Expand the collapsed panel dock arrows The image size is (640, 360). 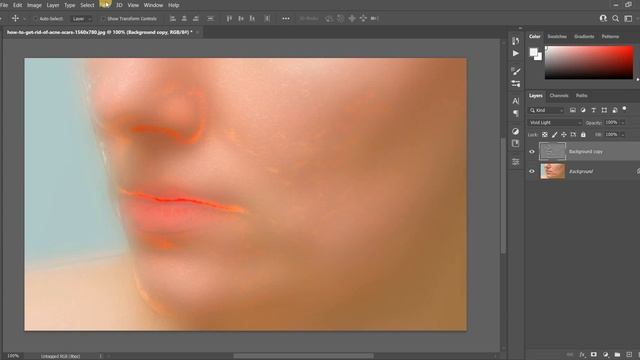[520, 28]
